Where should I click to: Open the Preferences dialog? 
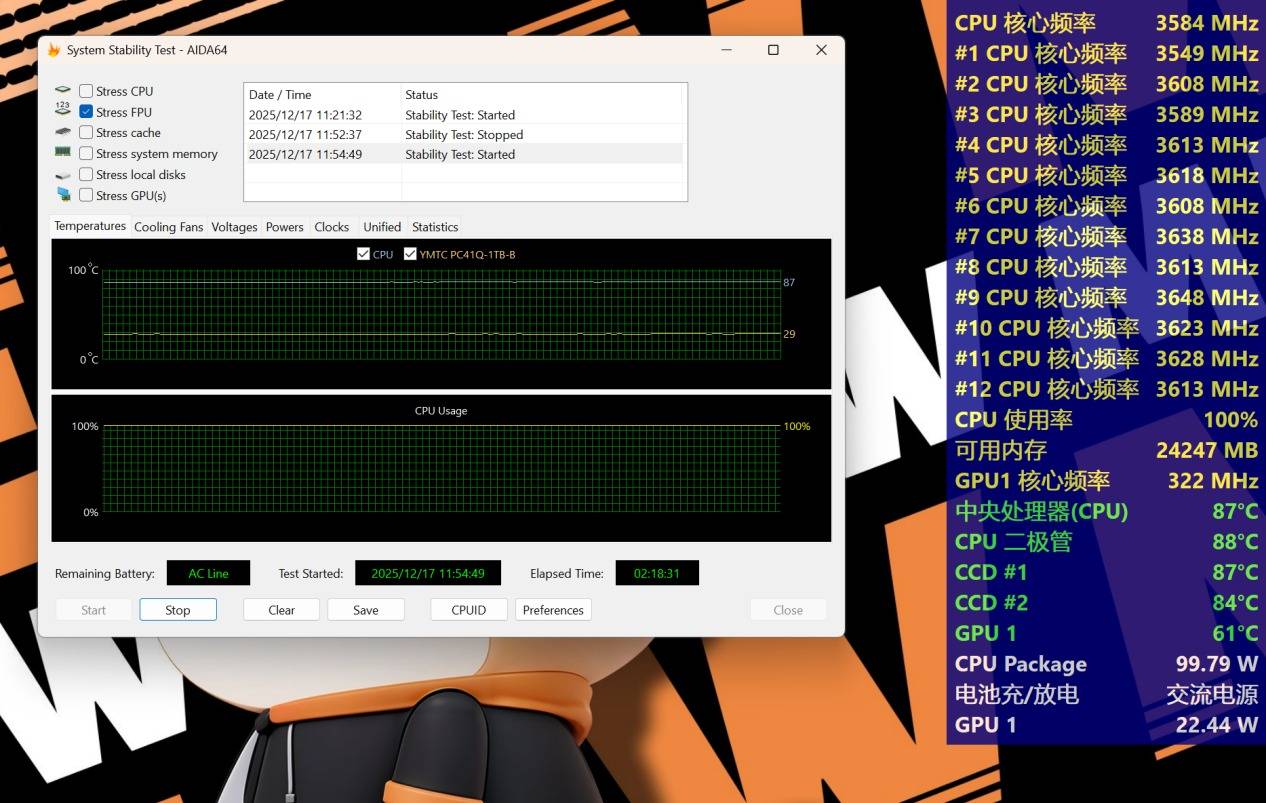tap(553, 610)
